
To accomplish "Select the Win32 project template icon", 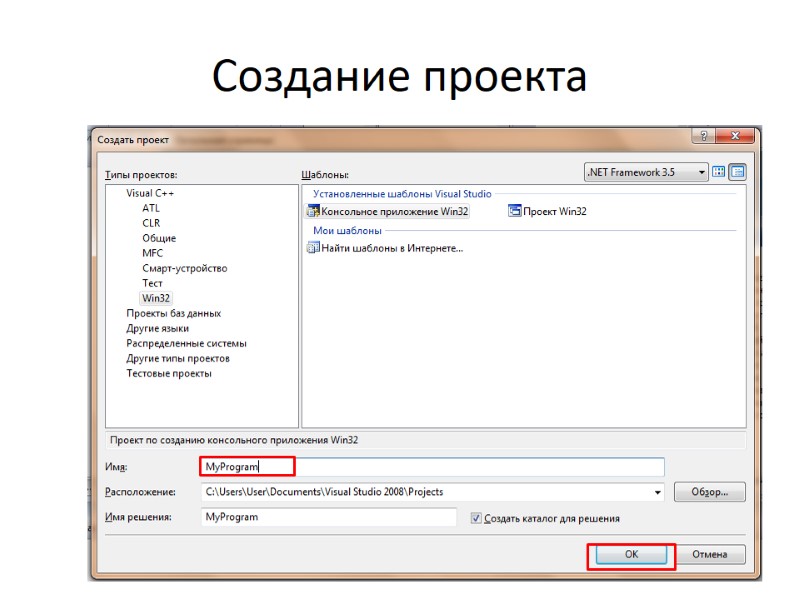I will pos(514,211).
